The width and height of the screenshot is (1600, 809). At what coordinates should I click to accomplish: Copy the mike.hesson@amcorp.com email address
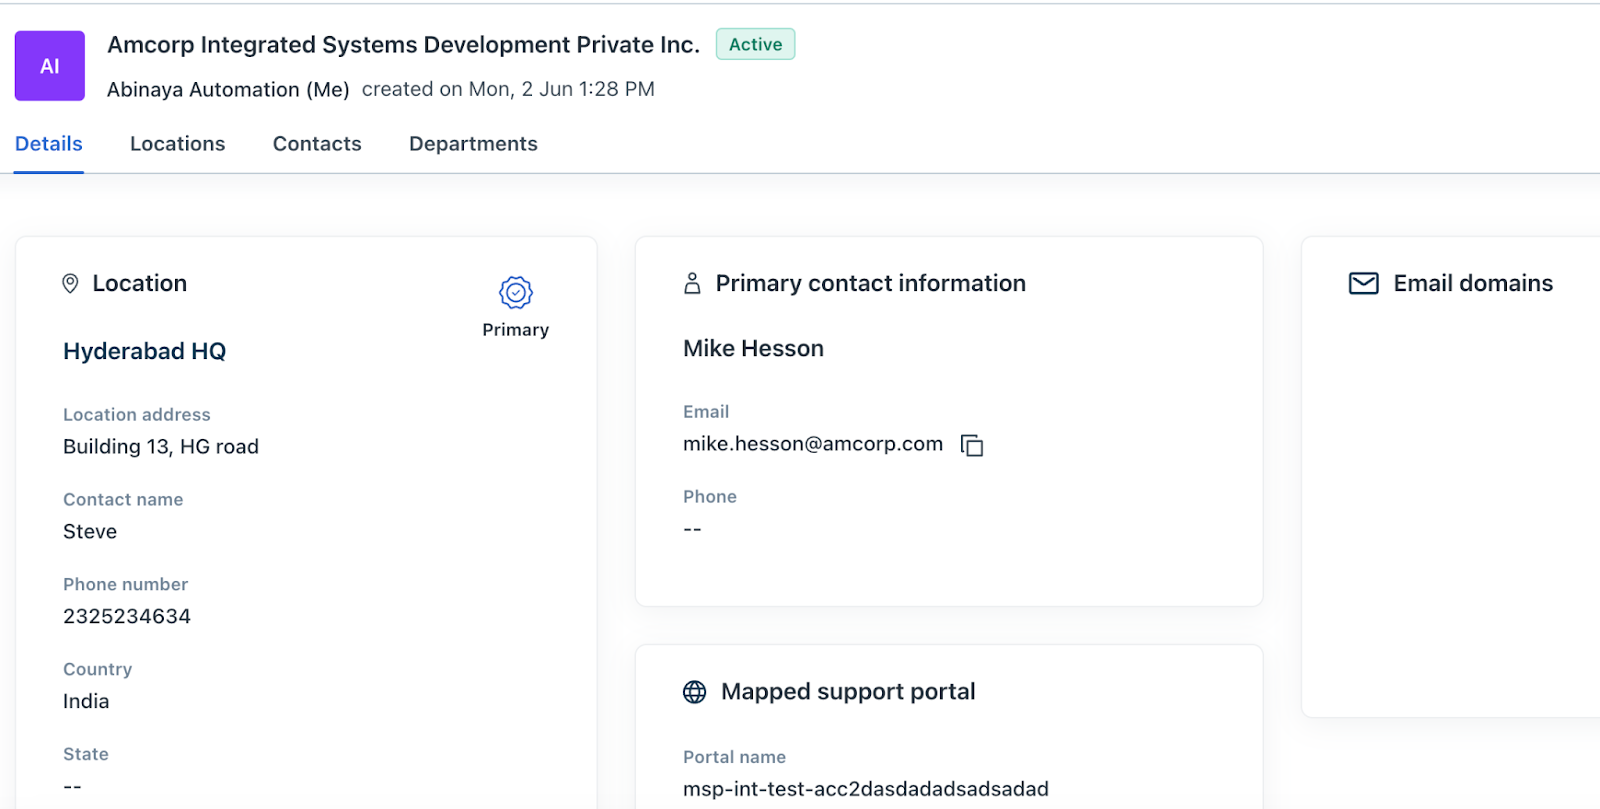pyautogui.click(x=972, y=445)
